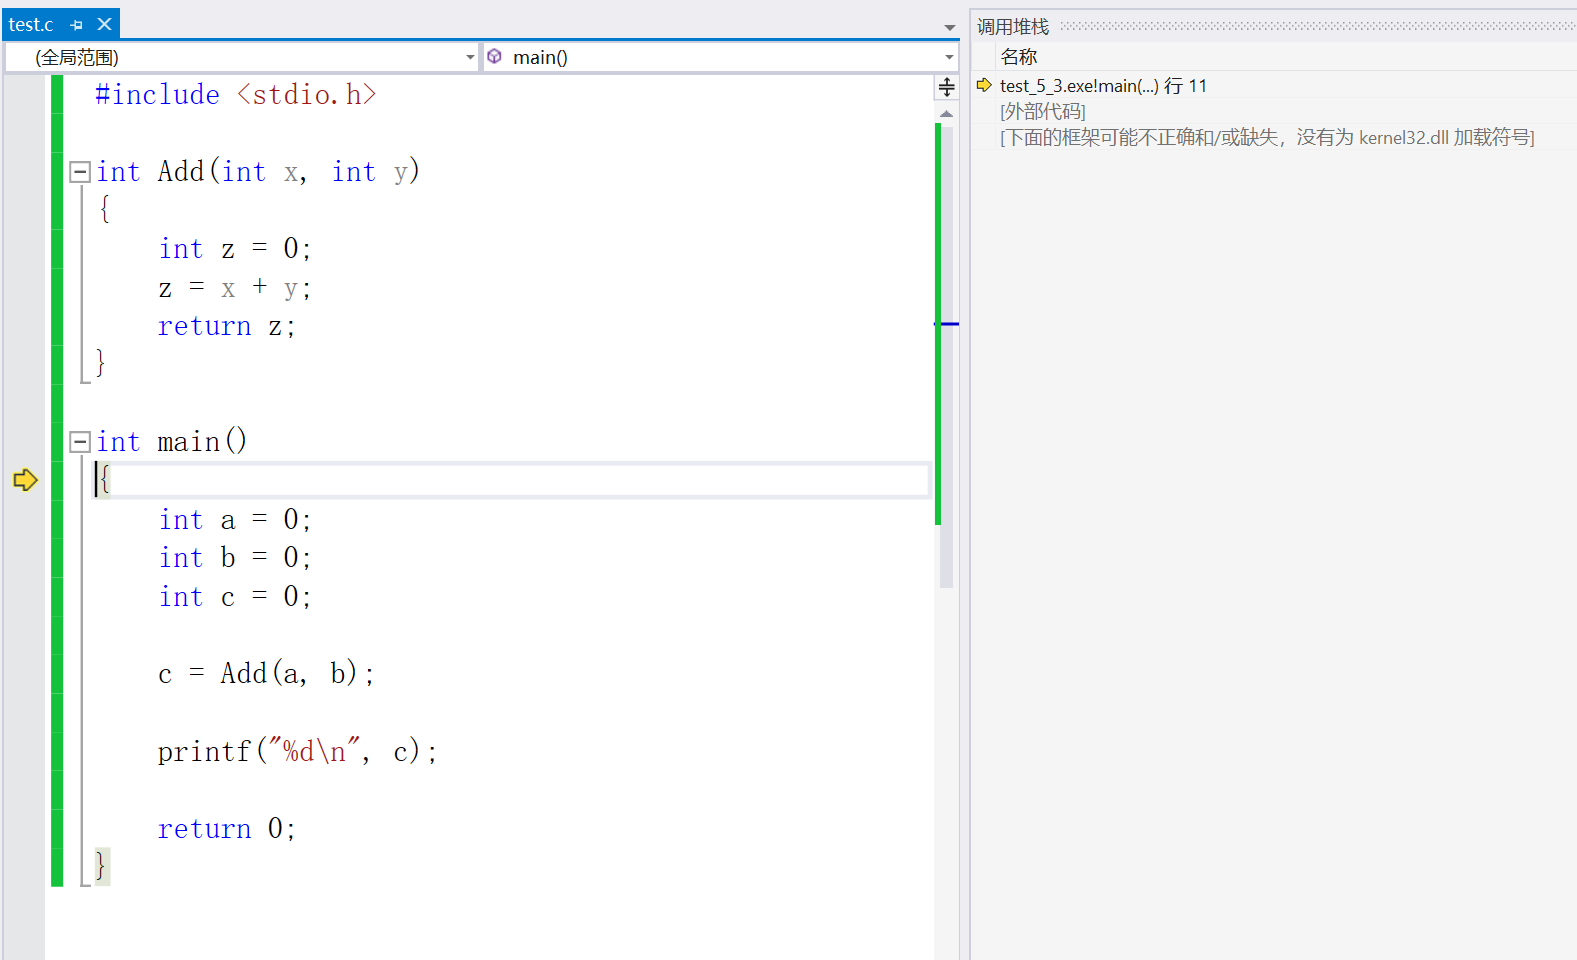Screen dimensions: 1577x960
Task: Click the int b = 0; line
Action: pos(235,558)
